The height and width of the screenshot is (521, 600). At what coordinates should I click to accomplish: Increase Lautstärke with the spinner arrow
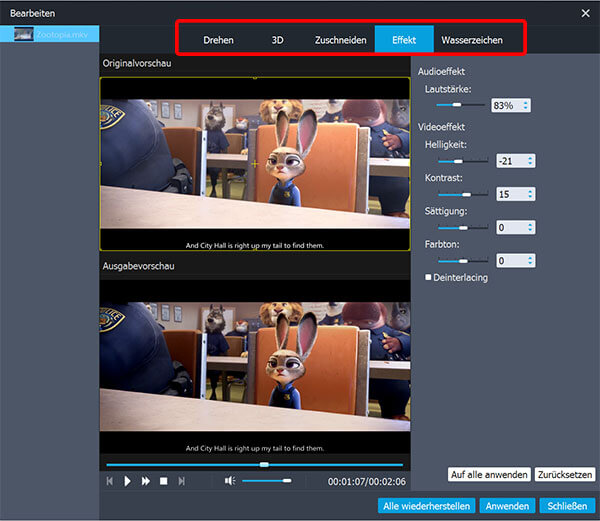(x=526, y=103)
